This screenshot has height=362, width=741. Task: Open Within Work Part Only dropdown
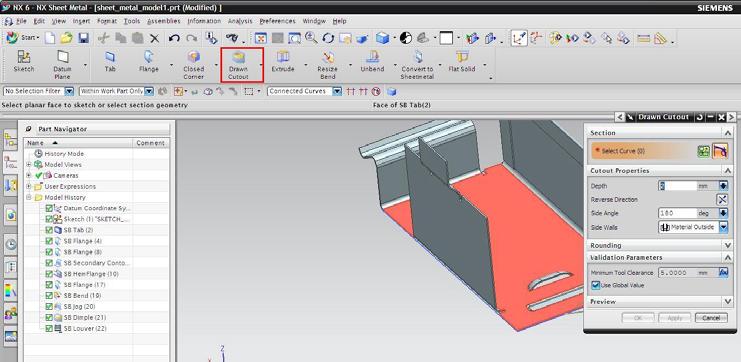pyautogui.click(x=149, y=91)
